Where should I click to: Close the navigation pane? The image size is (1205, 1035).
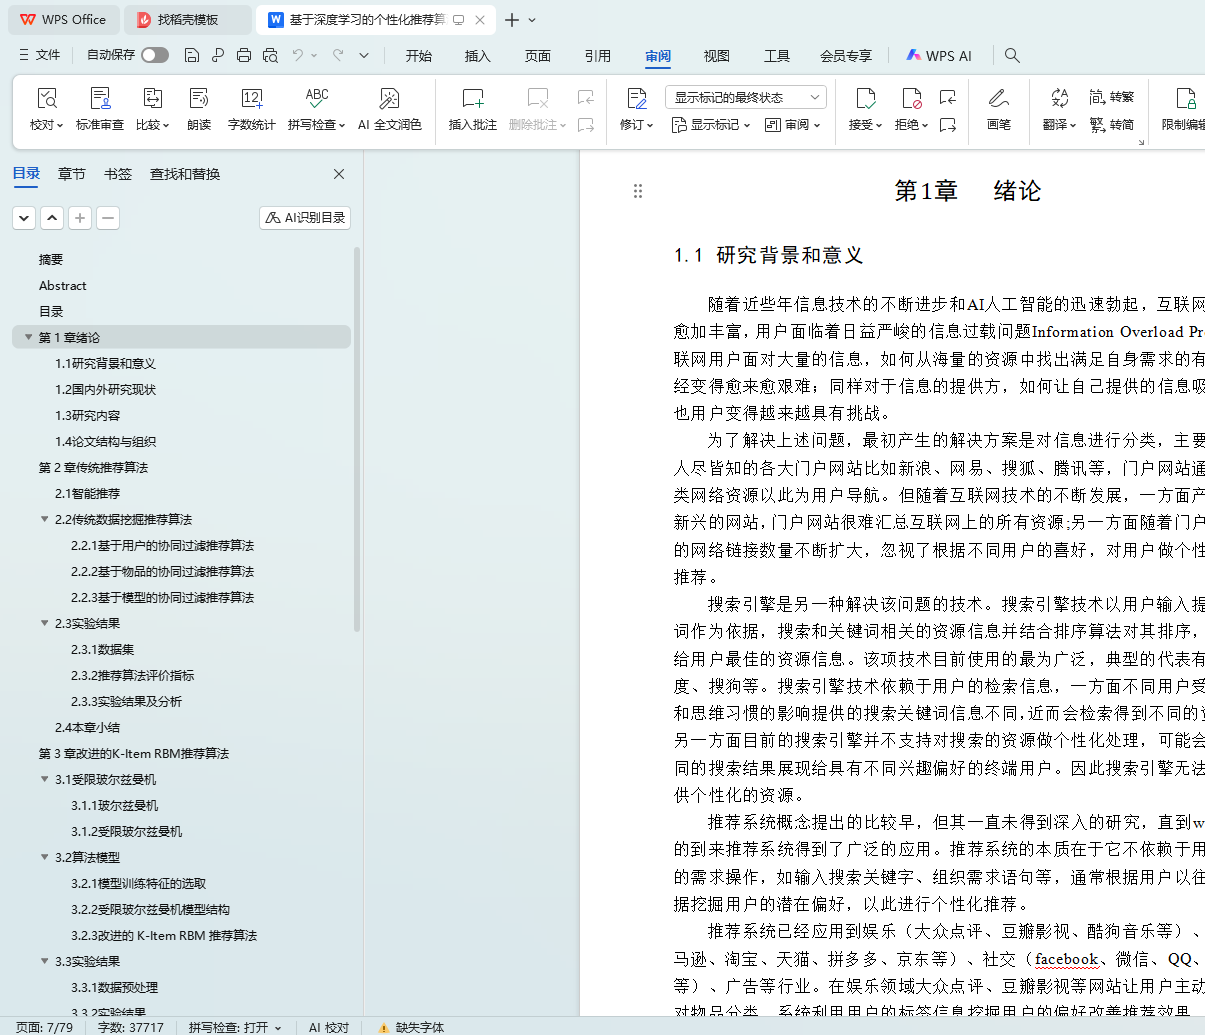pyautogui.click(x=339, y=174)
